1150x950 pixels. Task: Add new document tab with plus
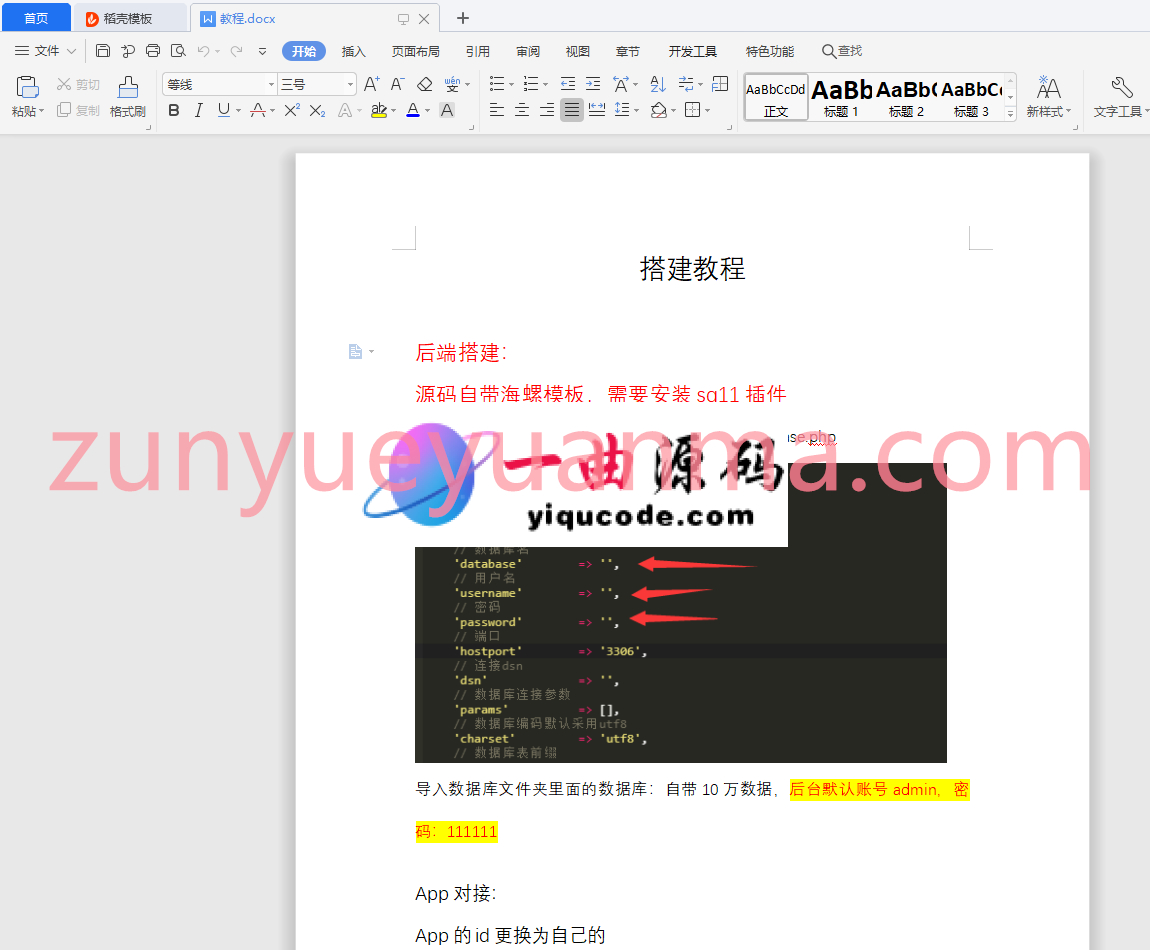pos(463,18)
